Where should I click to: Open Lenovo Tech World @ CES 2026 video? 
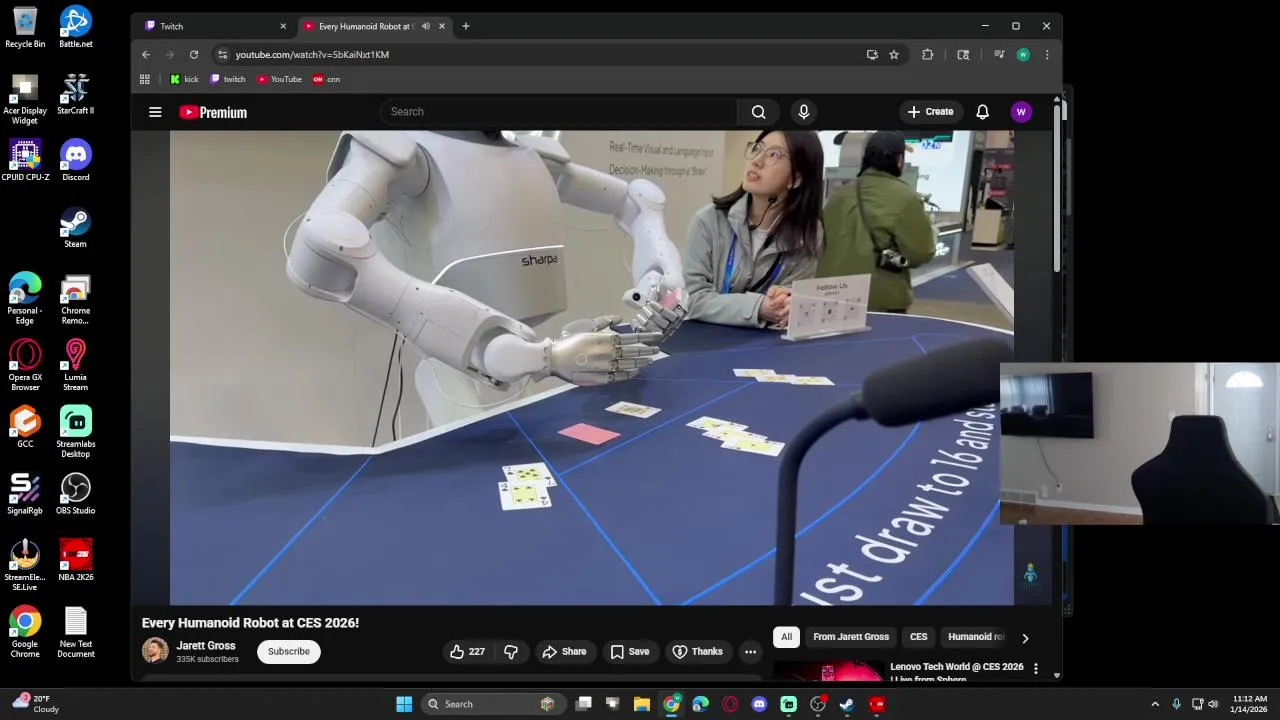(x=956, y=667)
